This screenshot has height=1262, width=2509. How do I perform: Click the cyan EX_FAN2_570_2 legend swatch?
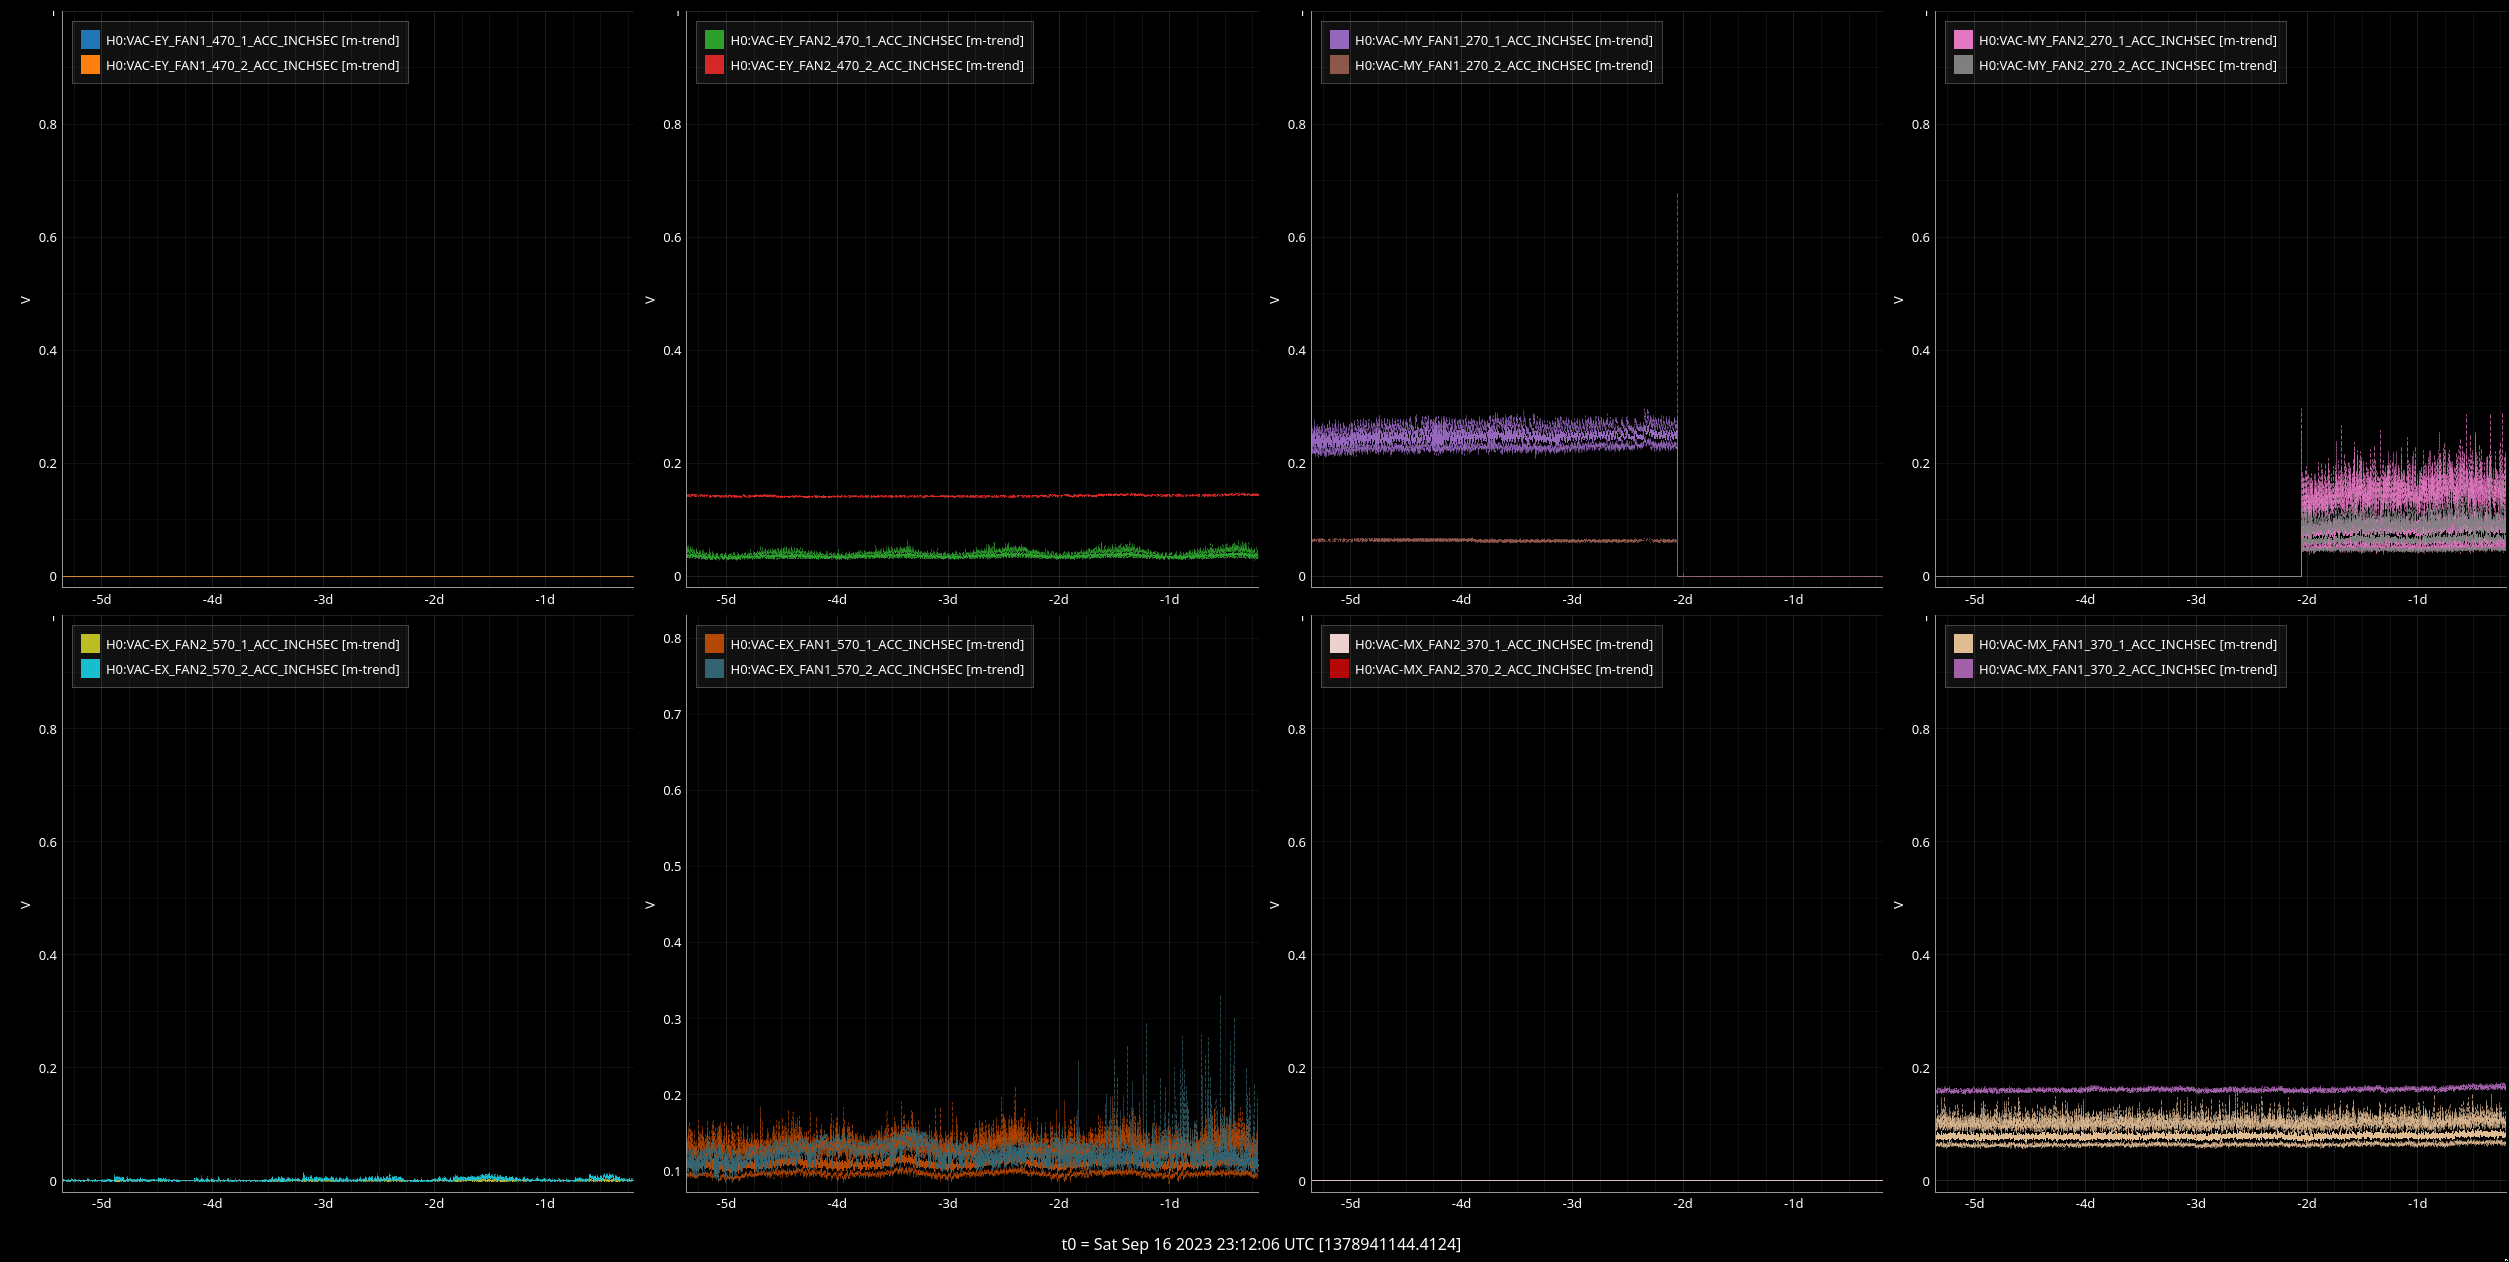90,669
